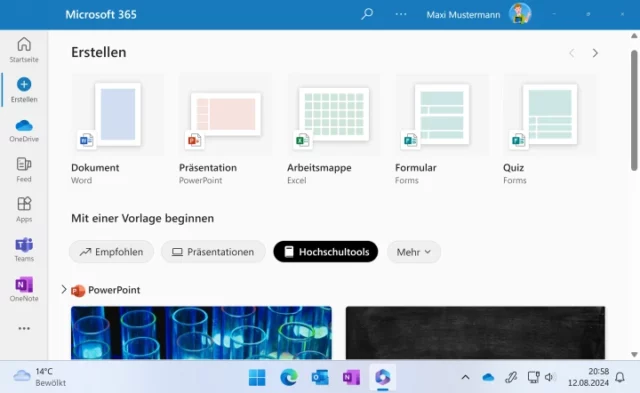Open Outlook from the taskbar
The height and width of the screenshot is (393, 640).
(320, 377)
